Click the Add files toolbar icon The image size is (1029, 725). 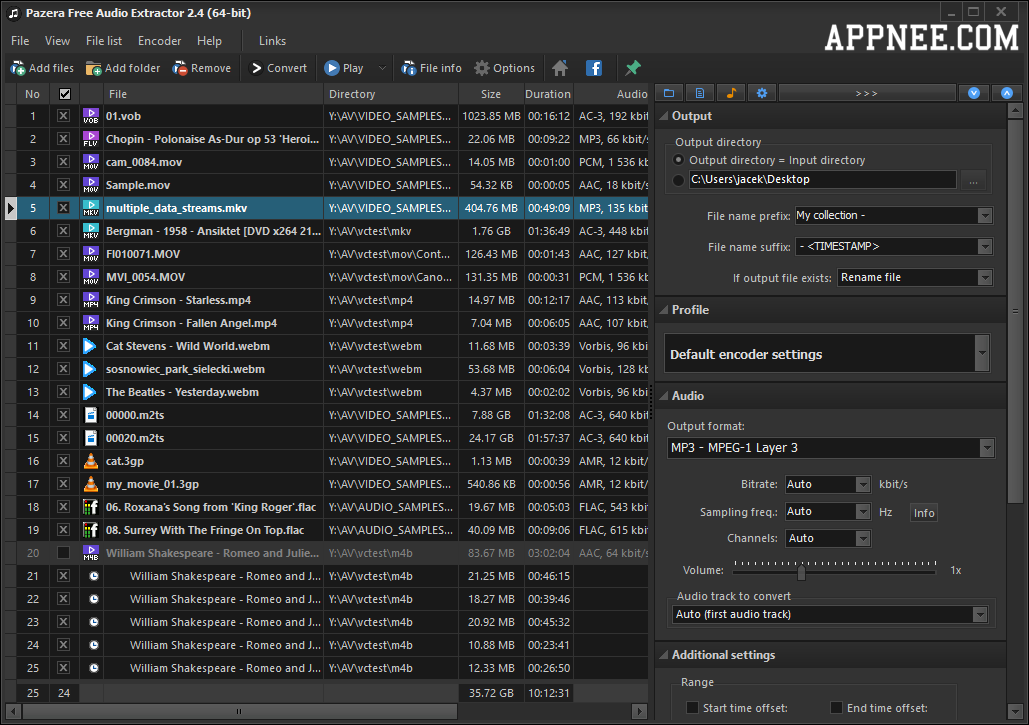[x=18, y=68]
